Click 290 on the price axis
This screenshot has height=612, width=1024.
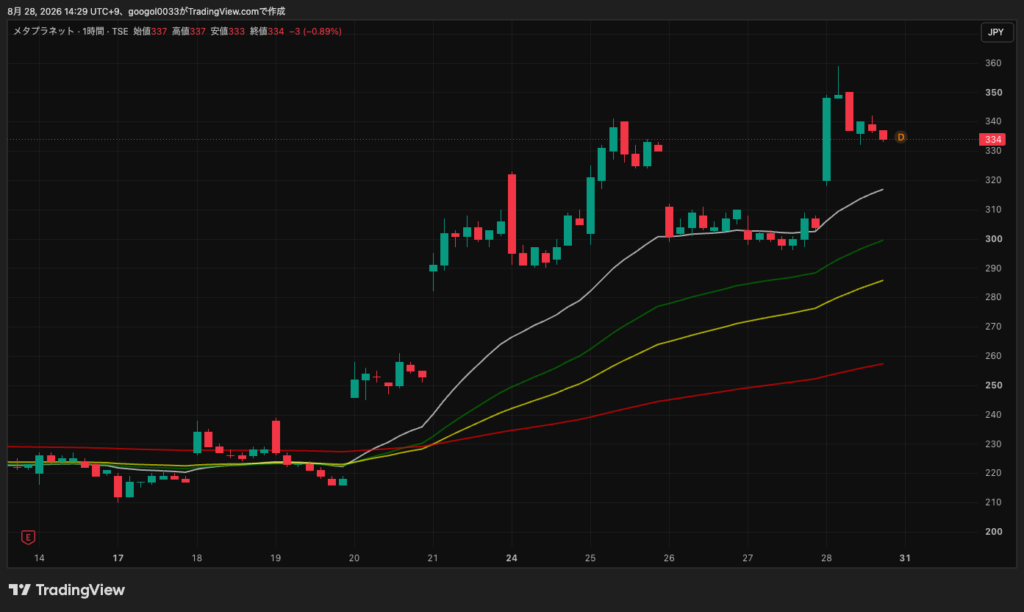click(993, 268)
